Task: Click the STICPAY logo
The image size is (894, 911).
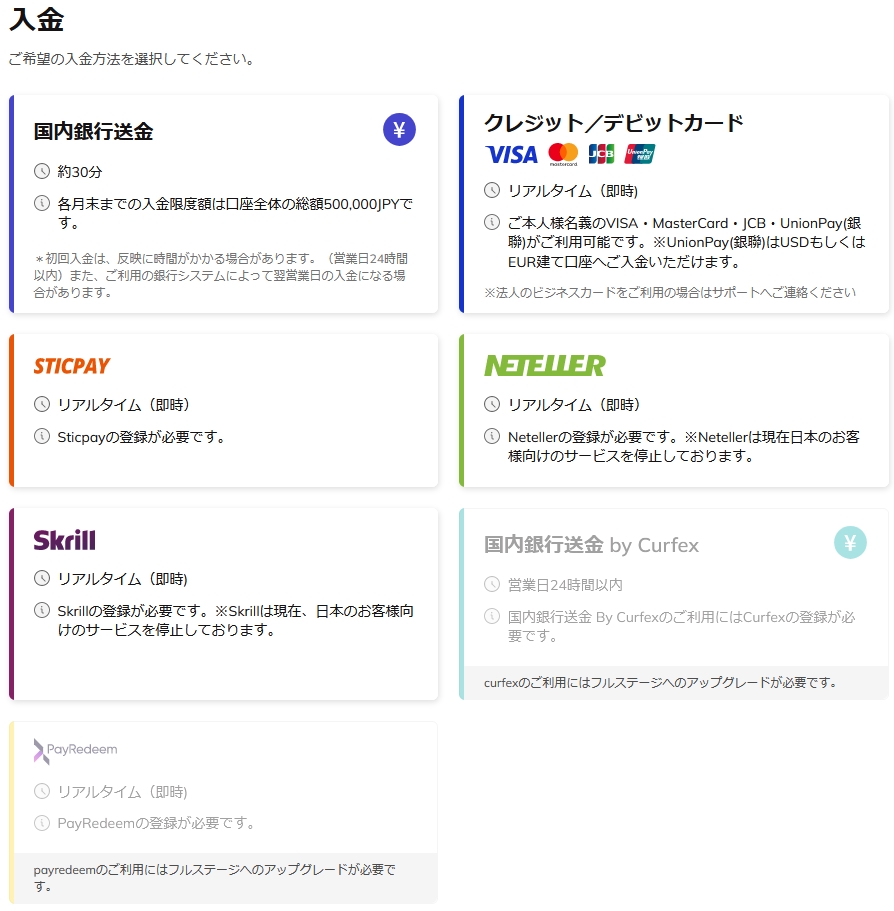Action: click(72, 366)
